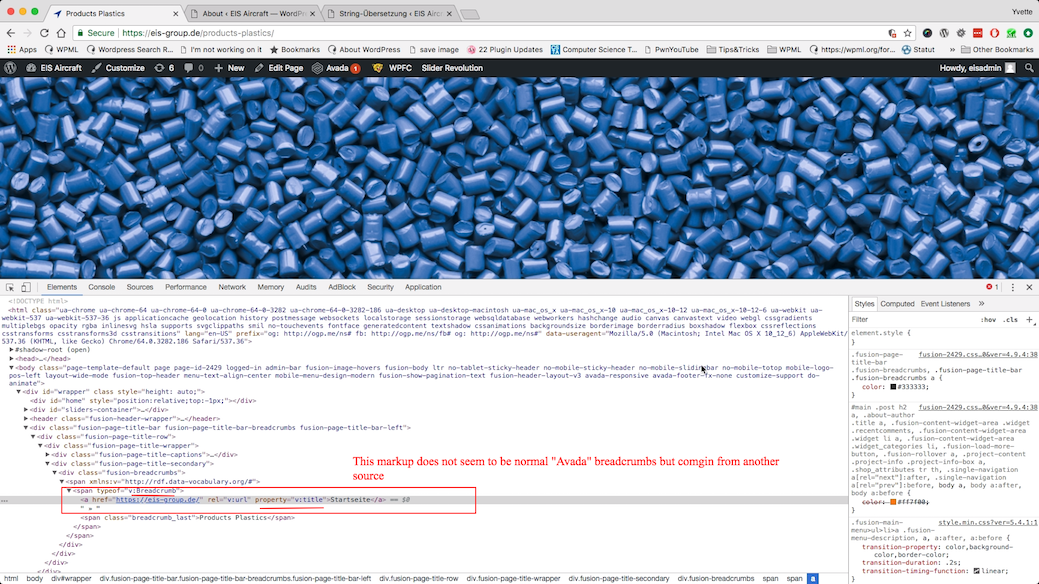The height and width of the screenshot is (584, 1039).
Task: Open Slider Revolution in admin bar
Action: [x=452, y=68]
